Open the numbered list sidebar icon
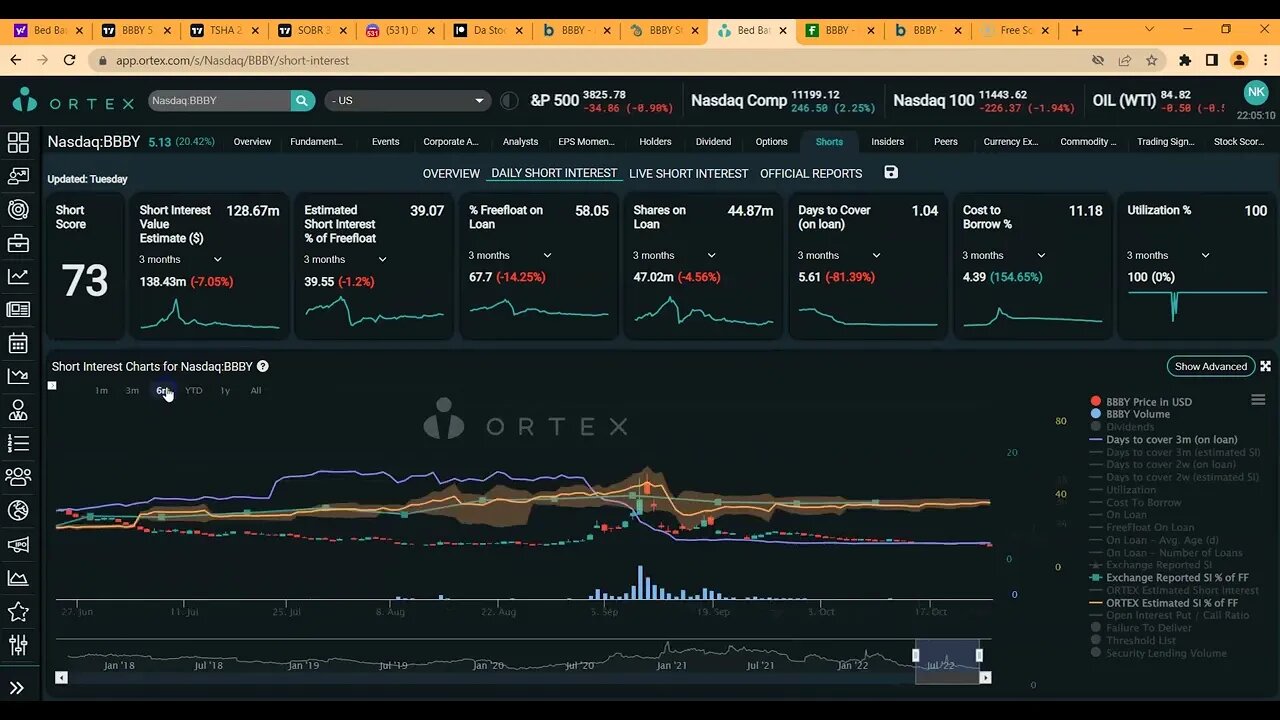The height and width of the screenshot is (720, 1280). tap(18, 443)
